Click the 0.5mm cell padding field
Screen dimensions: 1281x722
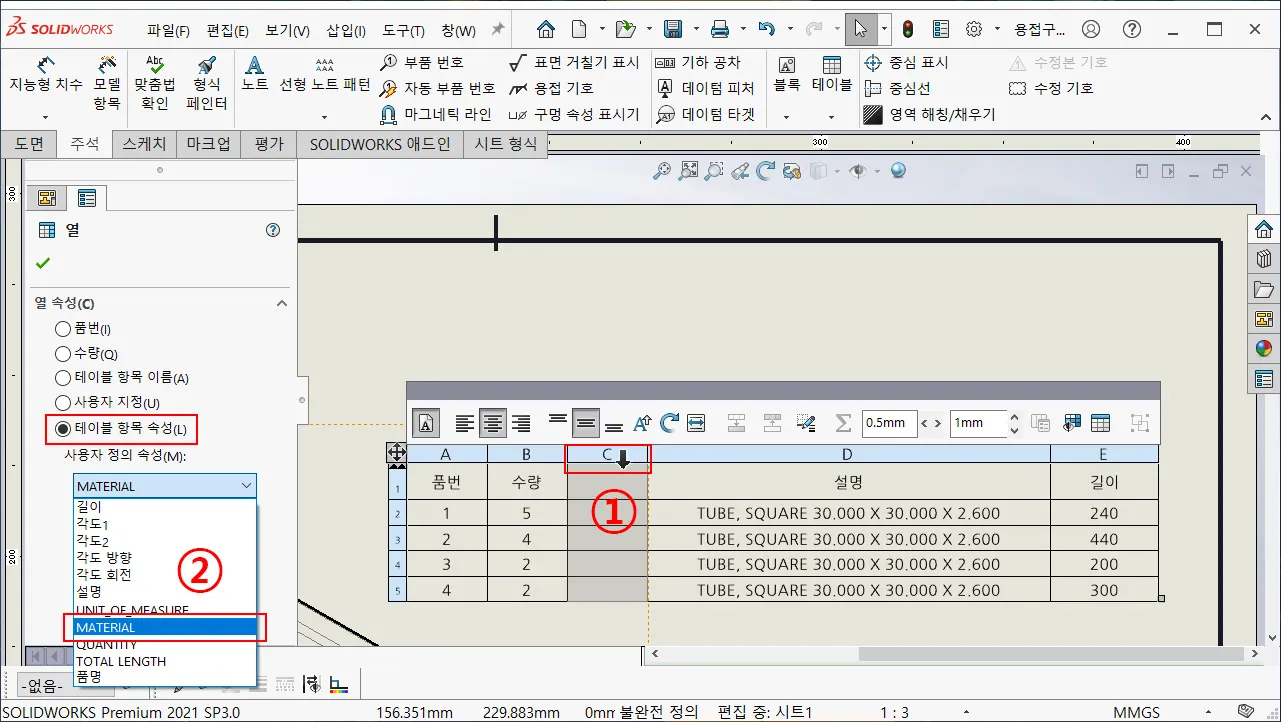pos(888,423)
